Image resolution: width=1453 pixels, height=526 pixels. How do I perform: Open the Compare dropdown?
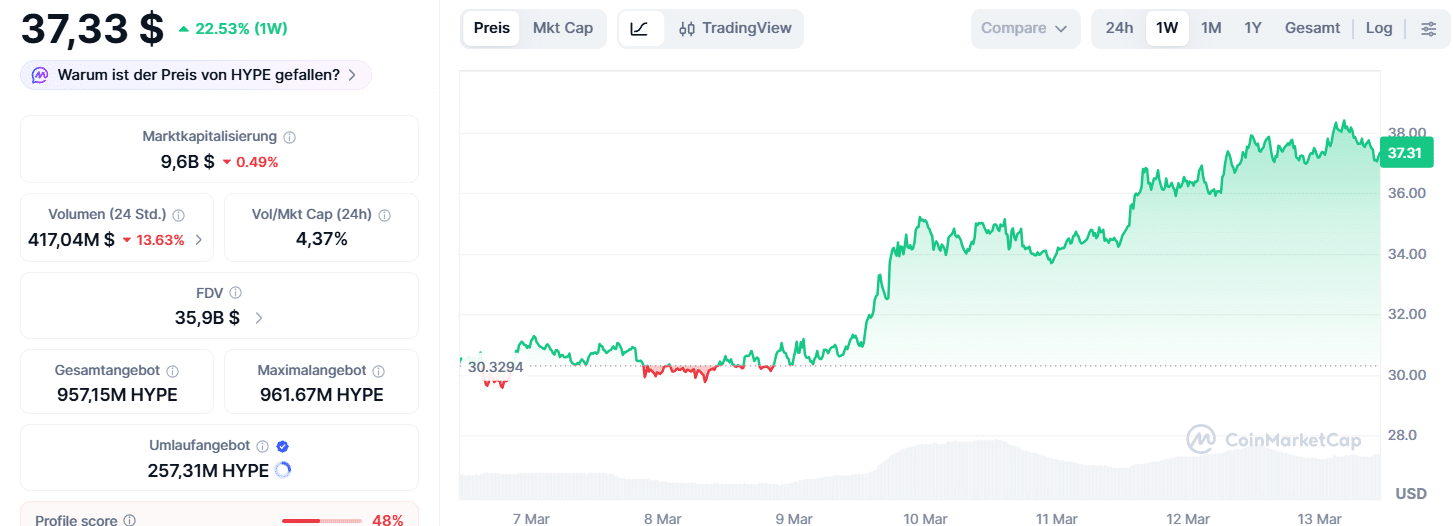[1025, 28]
